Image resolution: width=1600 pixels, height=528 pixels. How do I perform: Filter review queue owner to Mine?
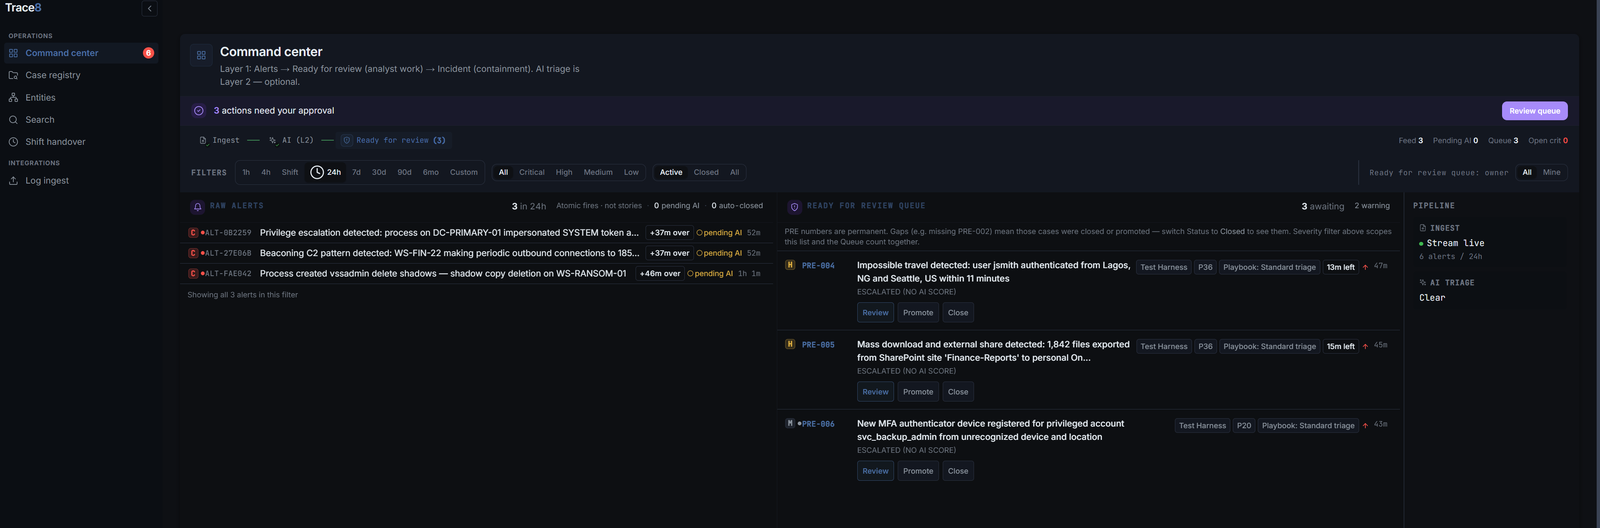pyautogui.click(x=1551, y=172)
